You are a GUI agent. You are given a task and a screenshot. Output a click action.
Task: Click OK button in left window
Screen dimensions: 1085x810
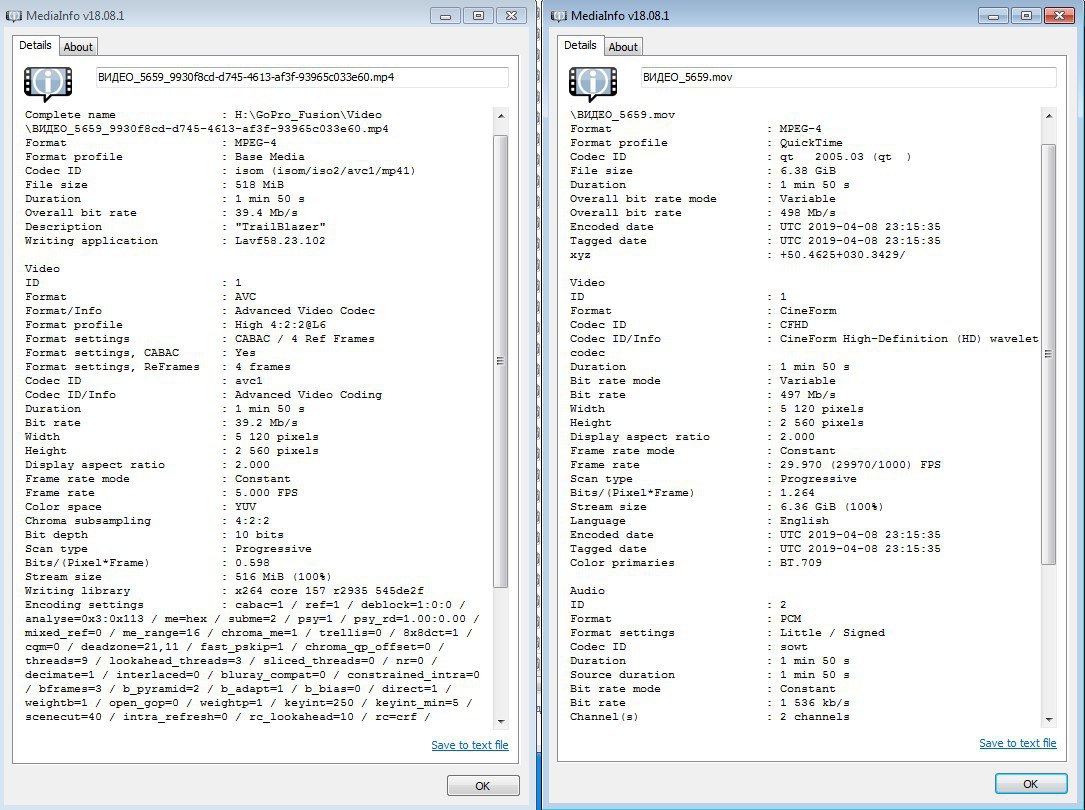483,786
